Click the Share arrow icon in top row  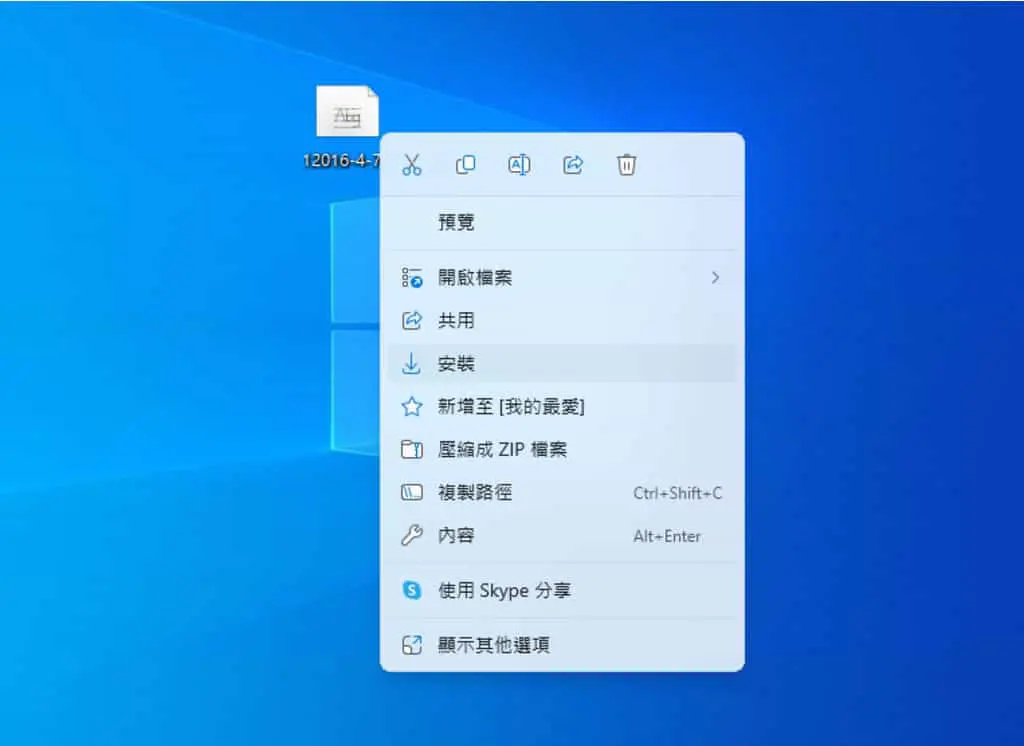coord(573,165)
